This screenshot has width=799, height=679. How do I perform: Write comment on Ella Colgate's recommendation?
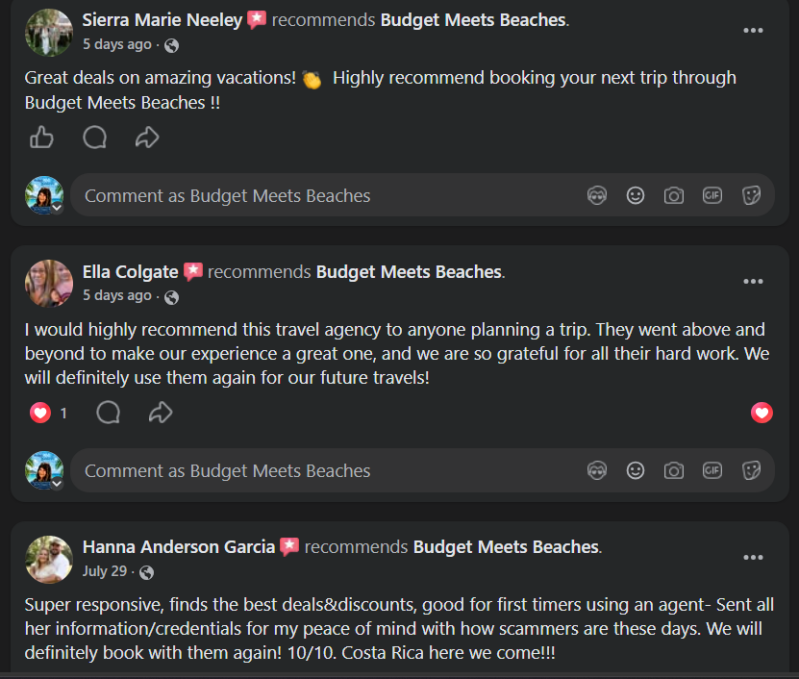(326, 470)
